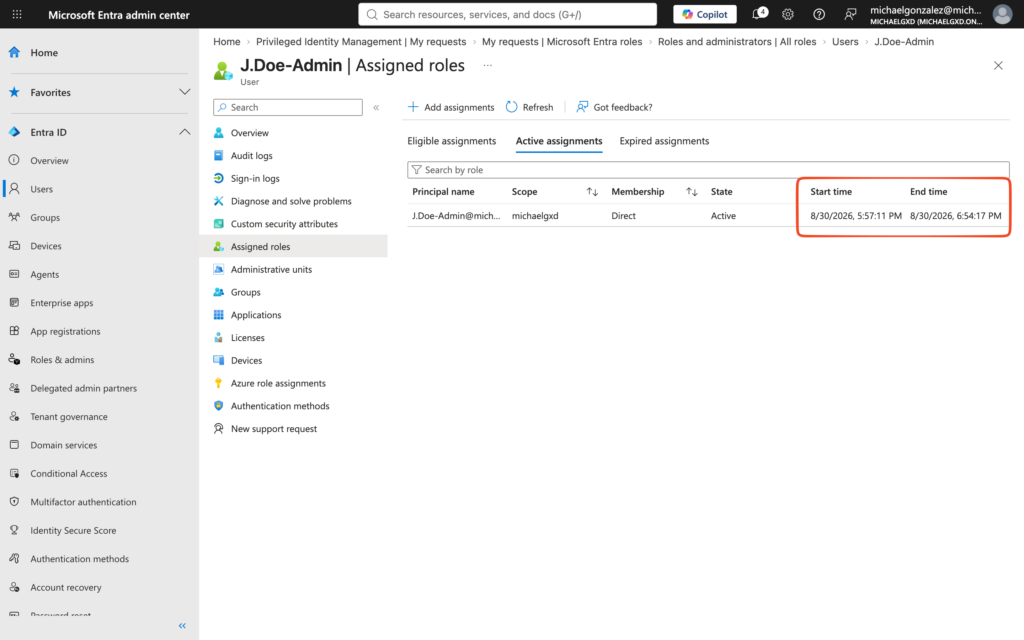Click Add assignments
1024x640 pixels.
pyautogui.click(x=451, y=107)
